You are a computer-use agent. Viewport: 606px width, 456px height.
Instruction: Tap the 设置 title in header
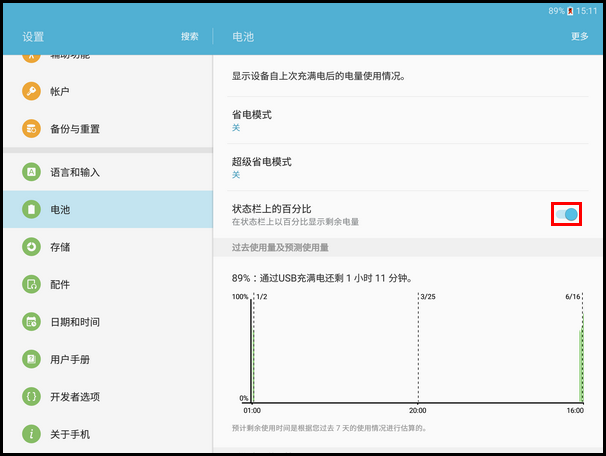pos(33,37)
